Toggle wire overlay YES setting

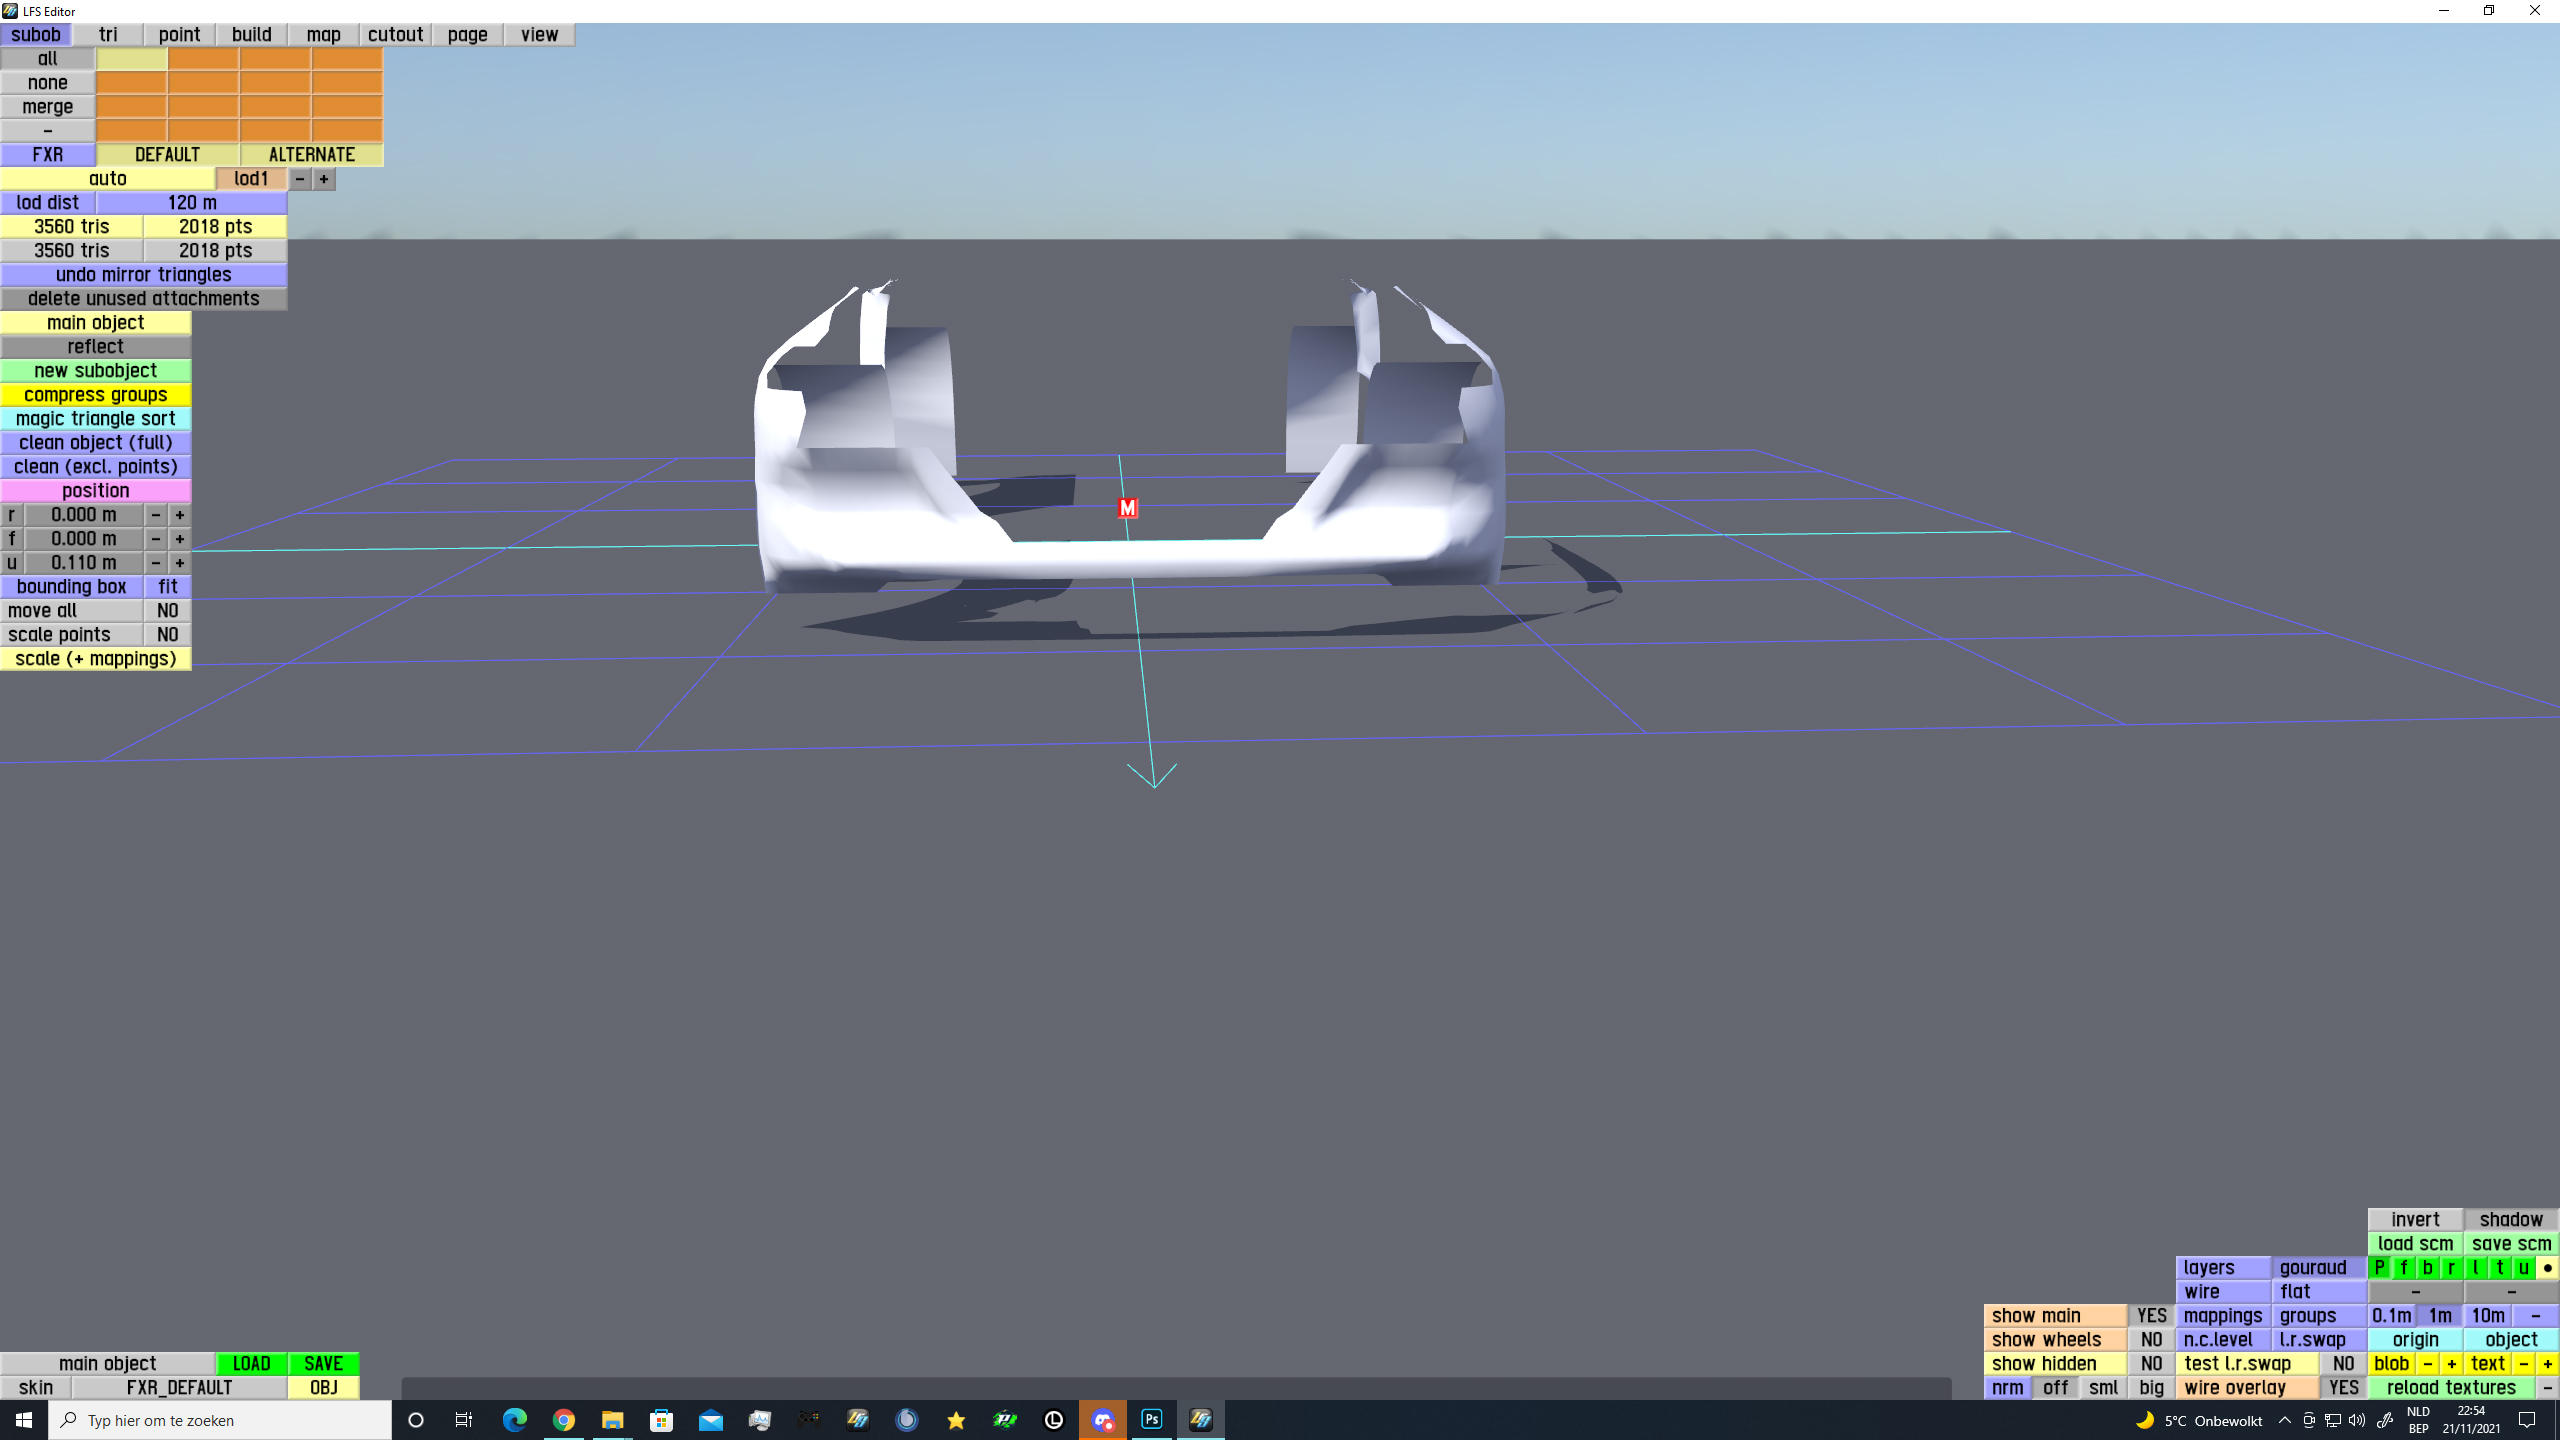pyautogui.click(x=2343, y=1388)
